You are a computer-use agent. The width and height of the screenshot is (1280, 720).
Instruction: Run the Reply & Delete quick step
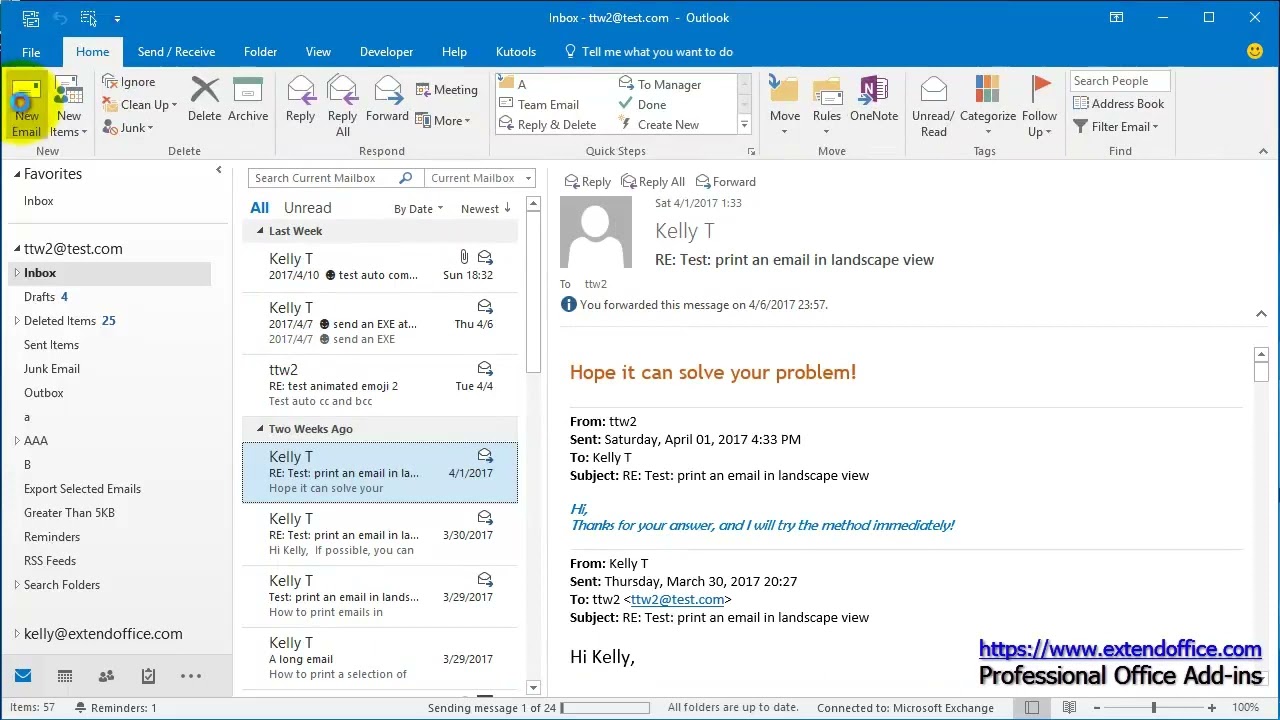(548, 125)
